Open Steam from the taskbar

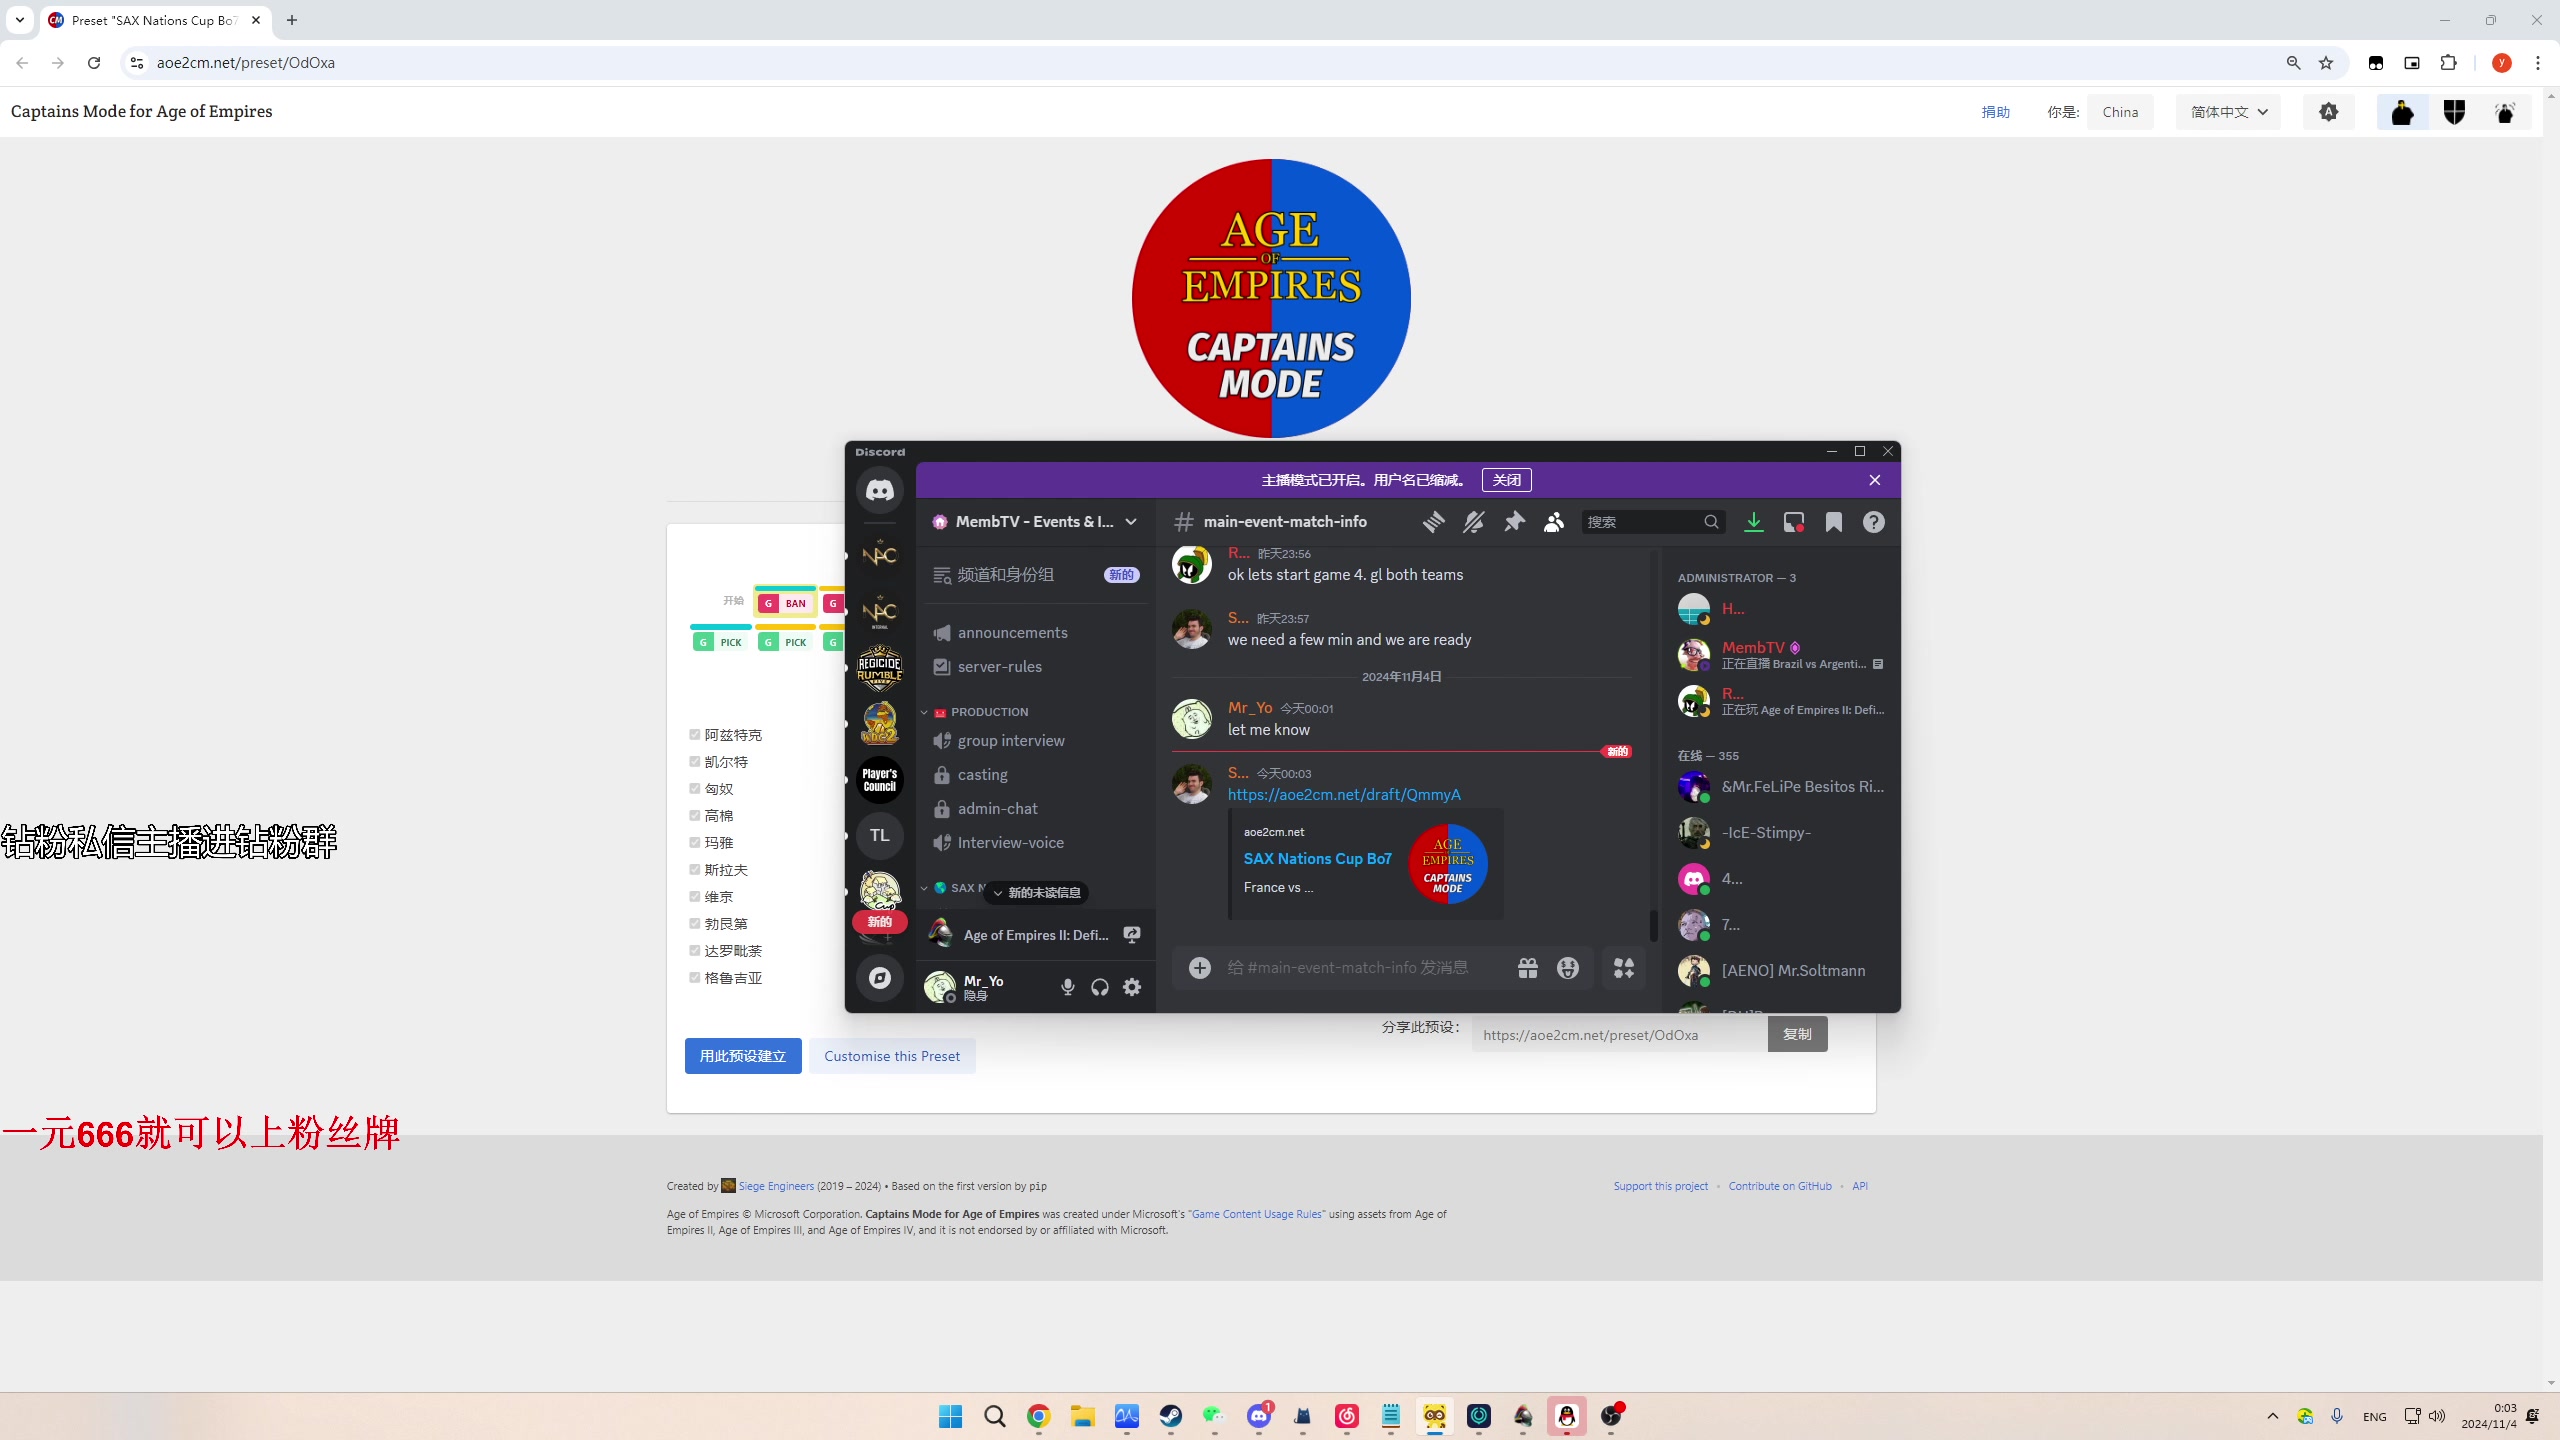1171,1416
